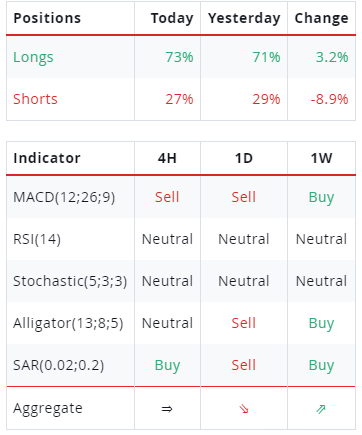Click the Aggregate row label
The height and width of the screenshot is (435, 362).
(48, 409)
